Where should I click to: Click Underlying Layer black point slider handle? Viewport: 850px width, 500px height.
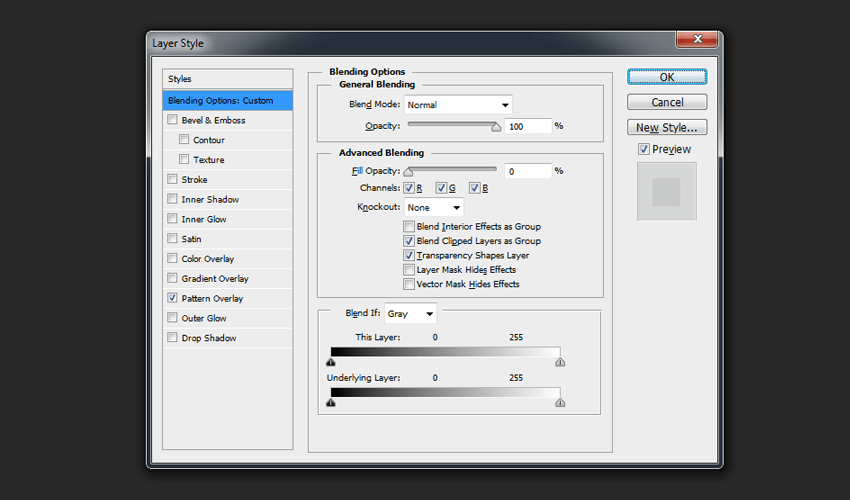click(331, 402)
